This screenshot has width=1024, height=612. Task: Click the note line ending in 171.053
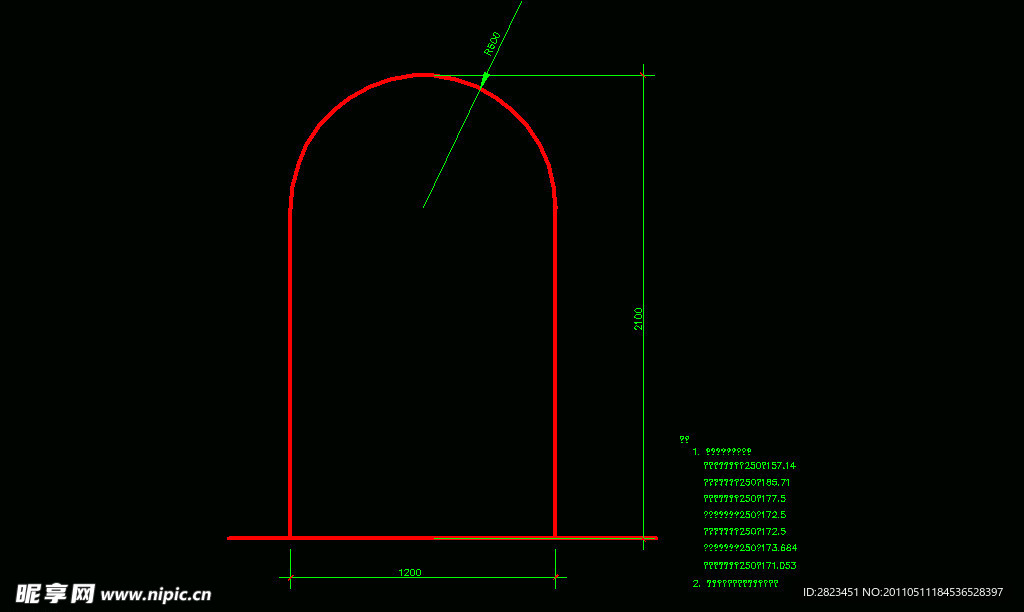[x=750, y=565]
